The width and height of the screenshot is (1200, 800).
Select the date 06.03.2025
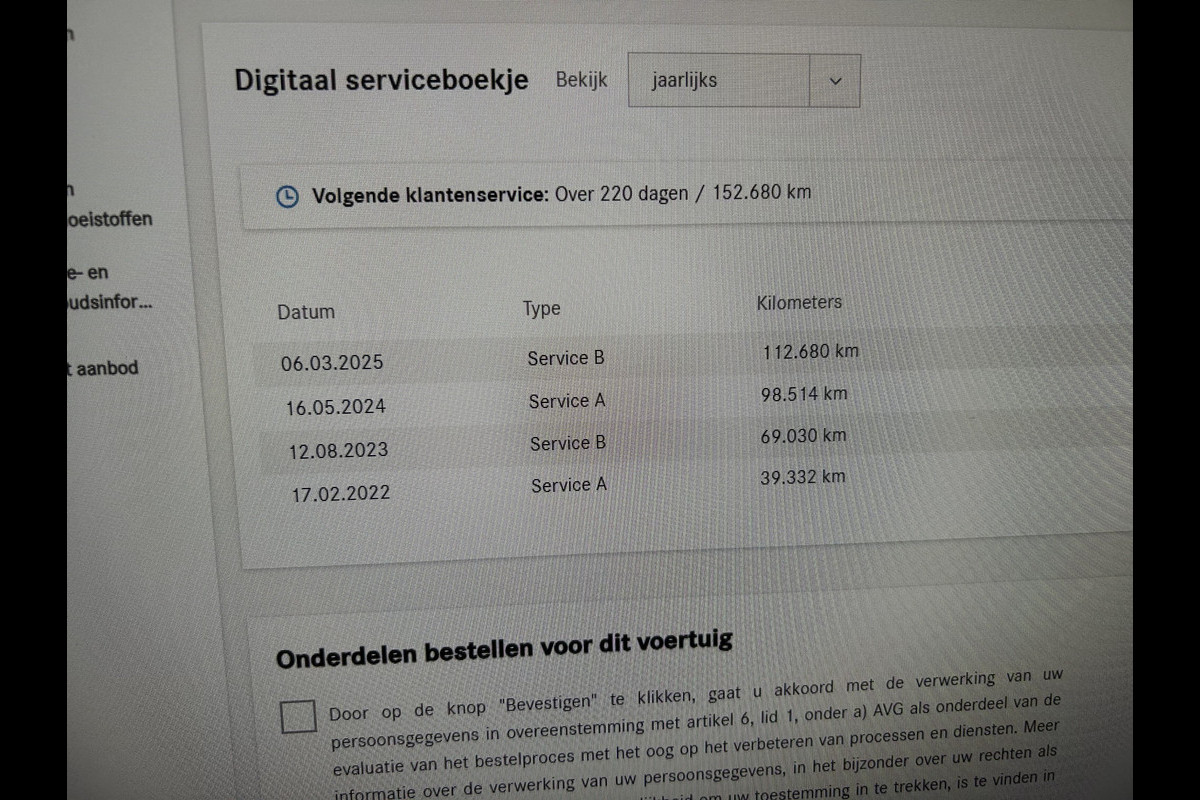point(332,363)
